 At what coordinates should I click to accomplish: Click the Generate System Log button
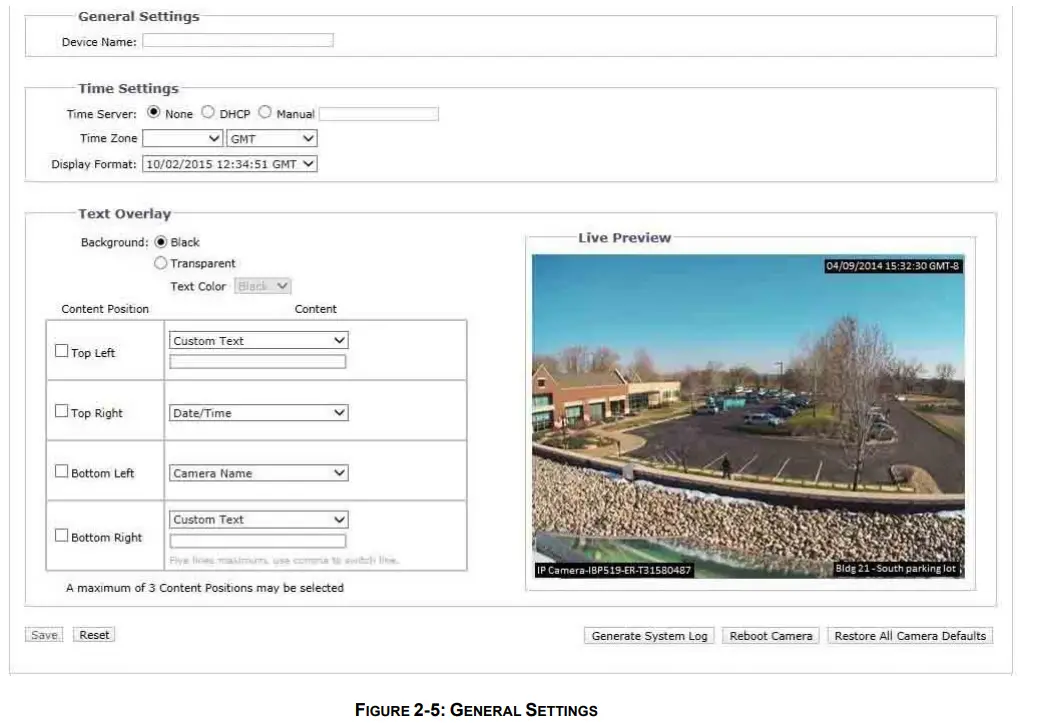click(648, 635)
